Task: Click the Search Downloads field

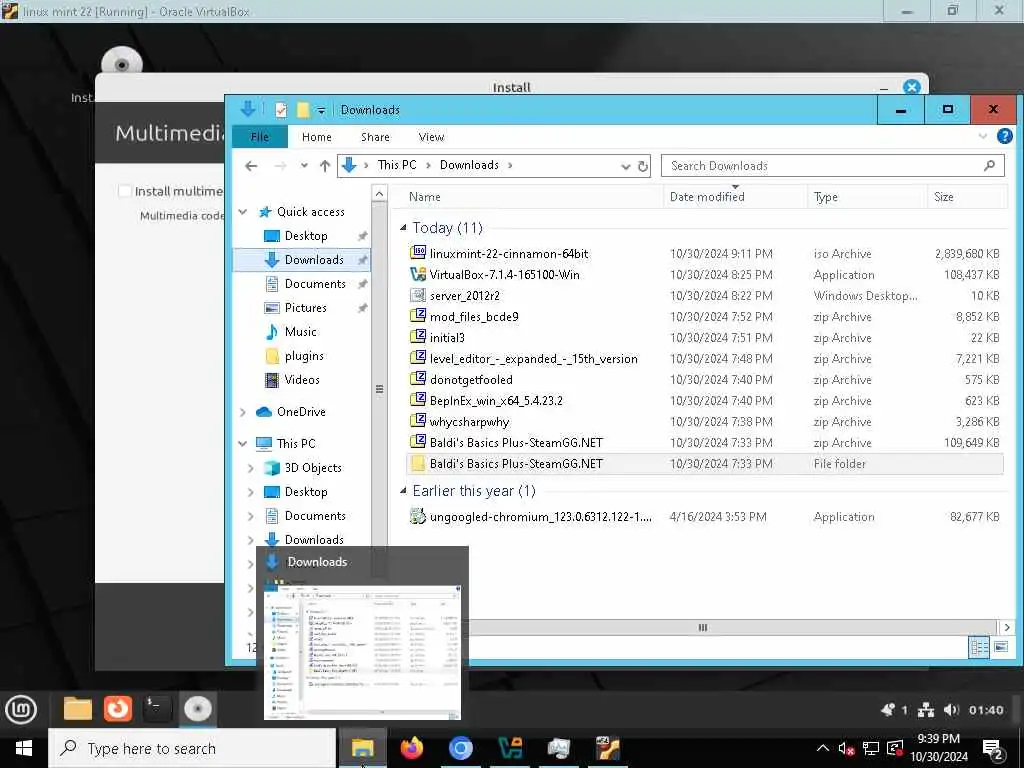Action: point(833,166)
